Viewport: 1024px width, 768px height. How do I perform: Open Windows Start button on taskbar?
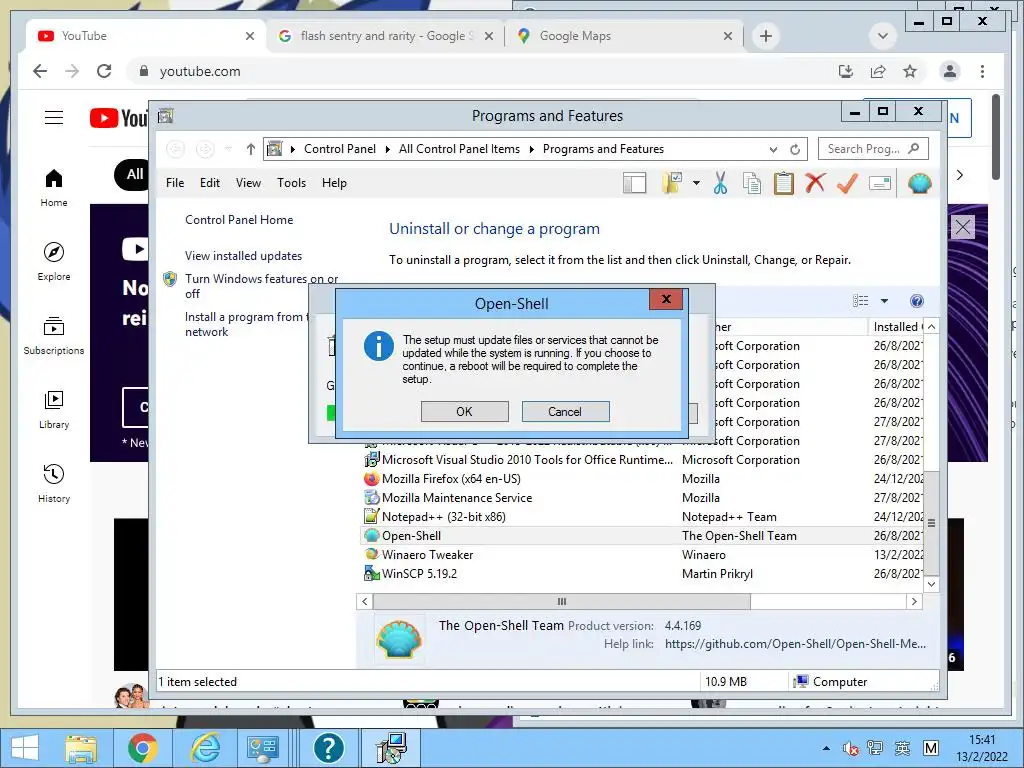point(25,748)
